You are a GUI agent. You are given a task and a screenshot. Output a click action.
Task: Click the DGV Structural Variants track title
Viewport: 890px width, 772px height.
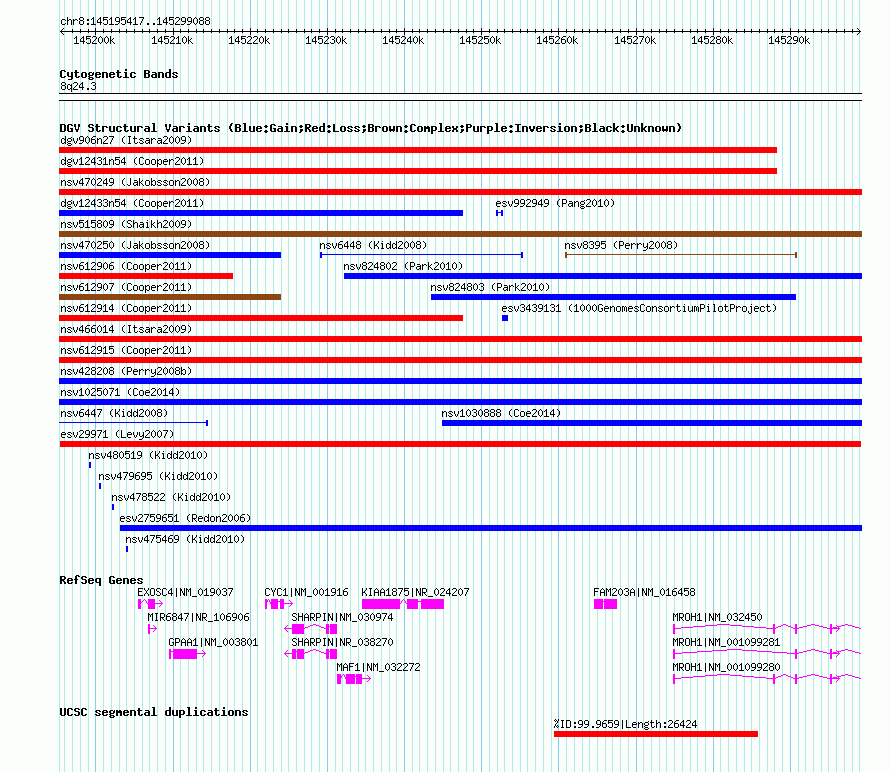[x=371, y=128]
